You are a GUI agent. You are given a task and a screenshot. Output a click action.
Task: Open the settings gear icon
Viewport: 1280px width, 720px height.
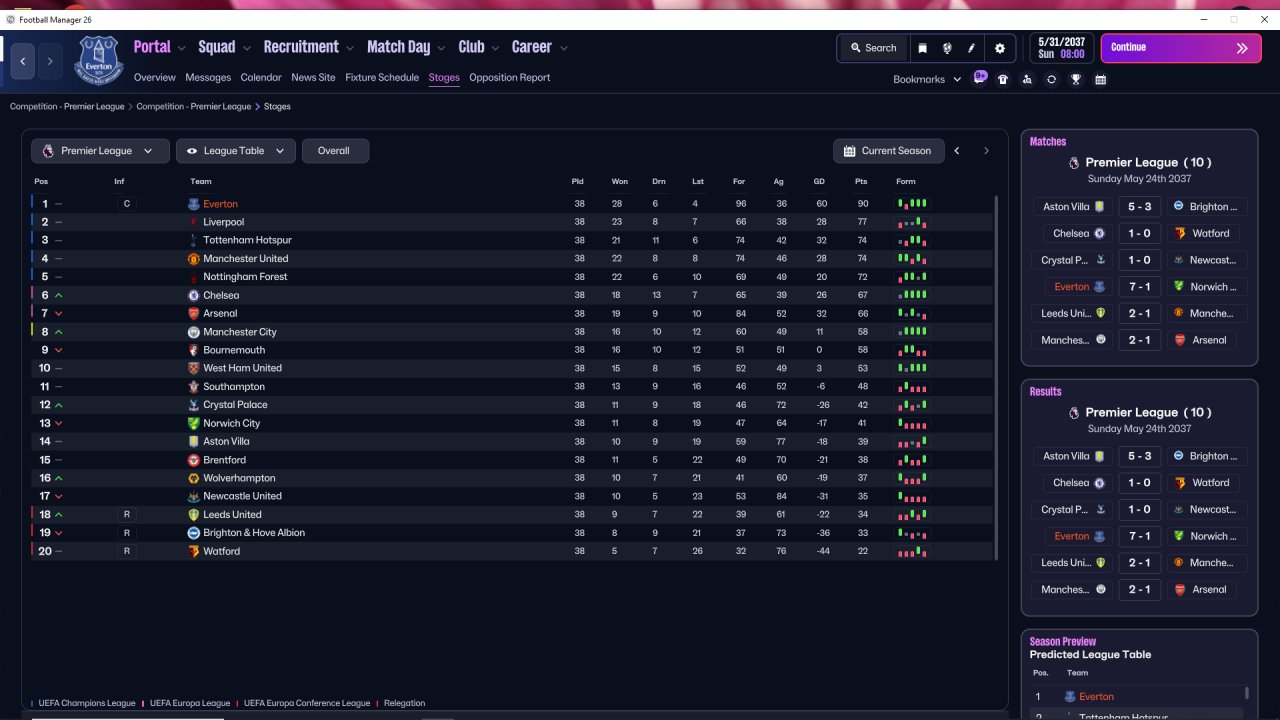tap(1000, 48)
